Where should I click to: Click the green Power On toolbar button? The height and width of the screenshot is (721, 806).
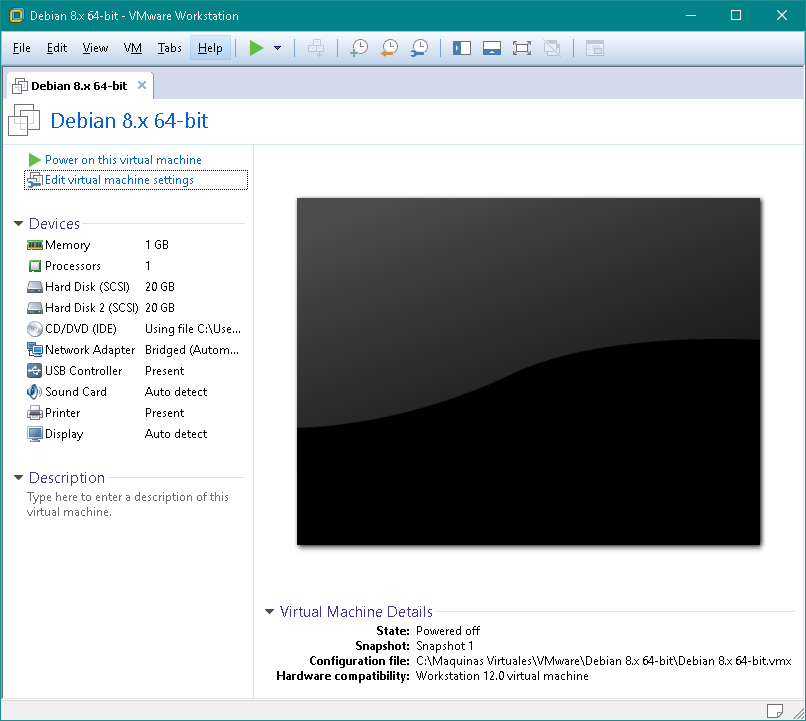click(257, 48)
